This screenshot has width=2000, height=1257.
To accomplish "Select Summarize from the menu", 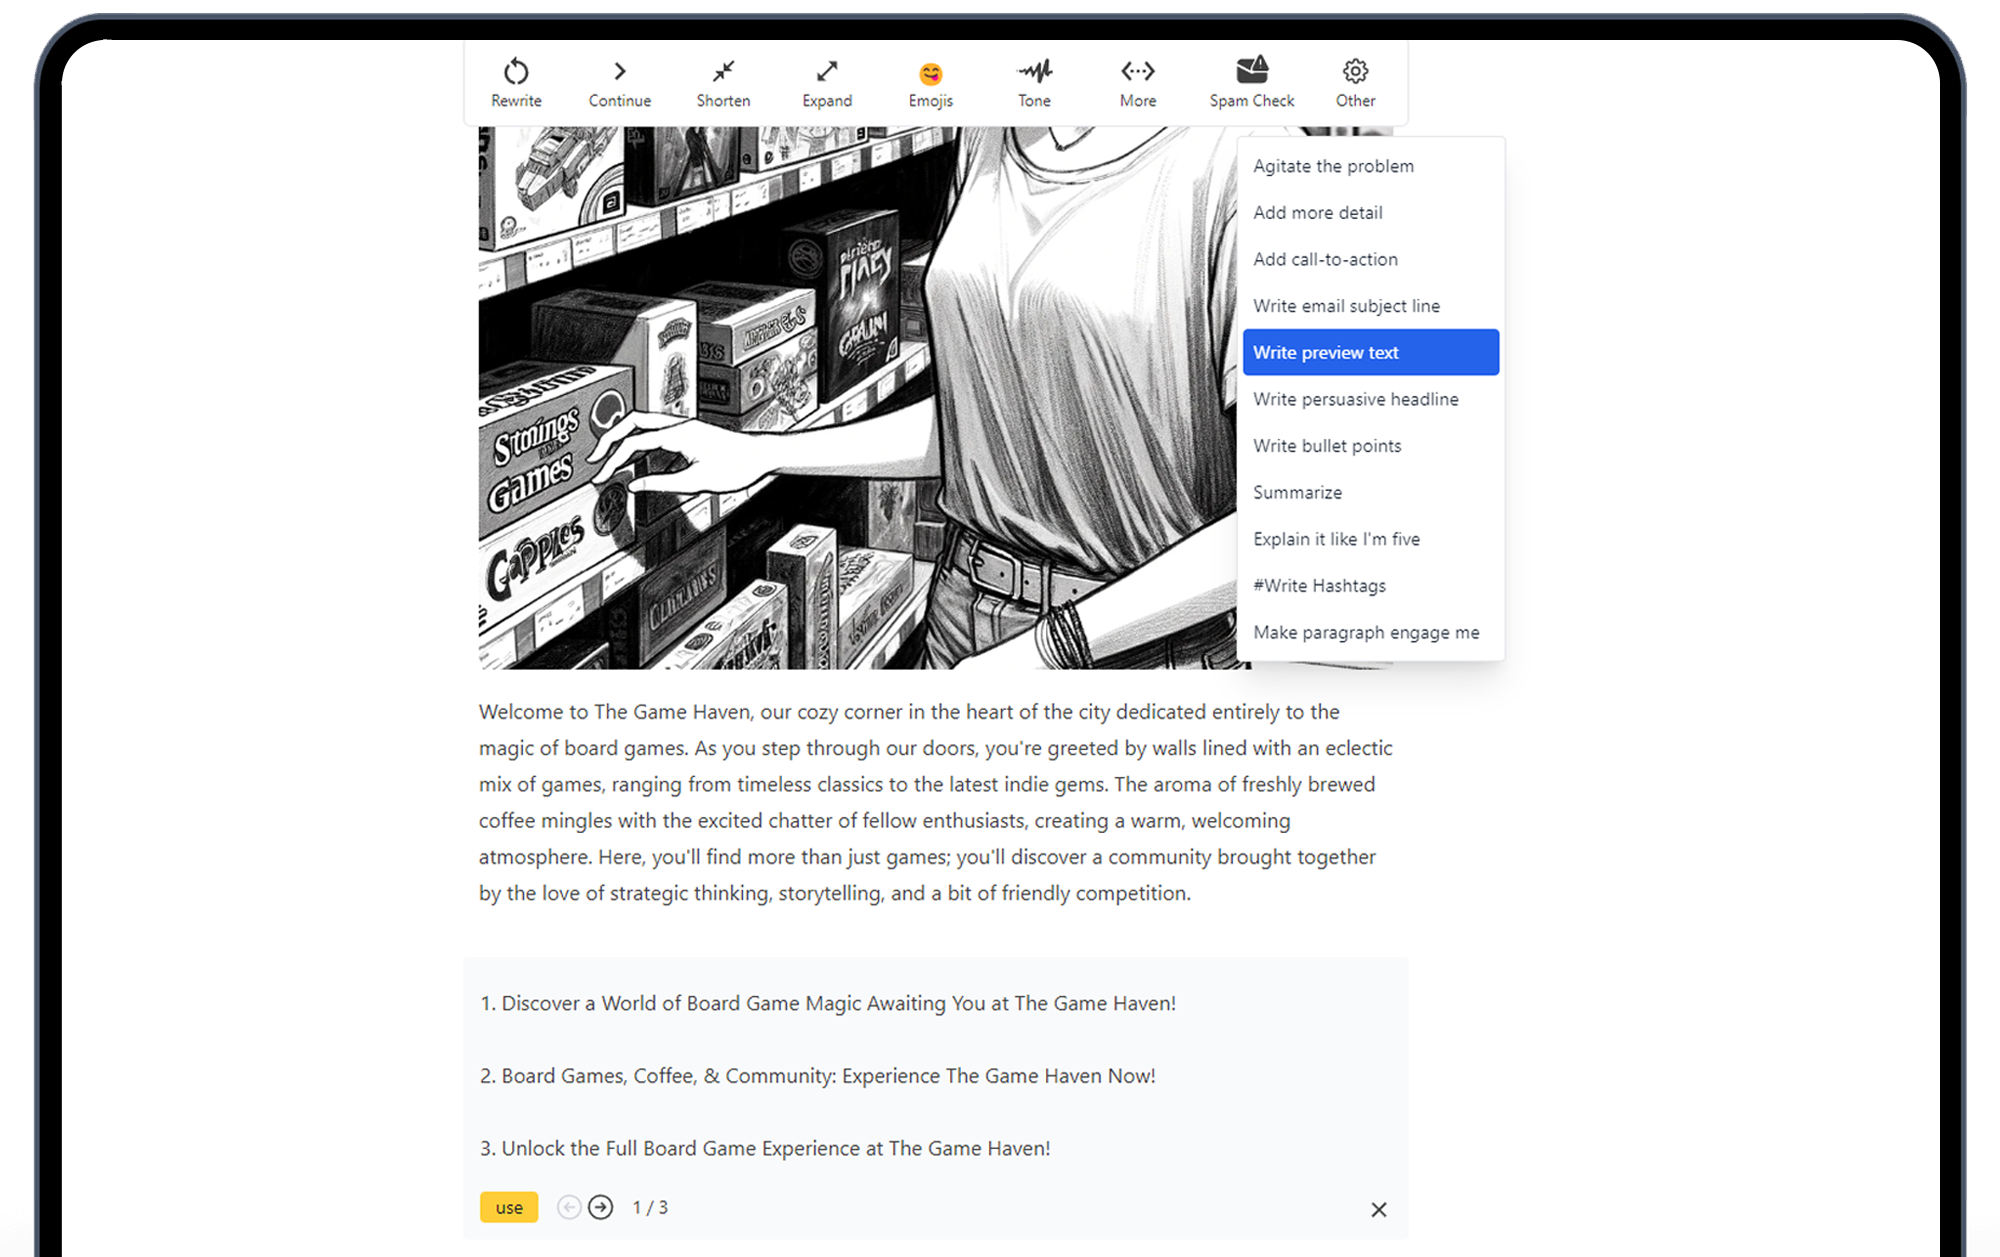I will [x=1297, y=492].
